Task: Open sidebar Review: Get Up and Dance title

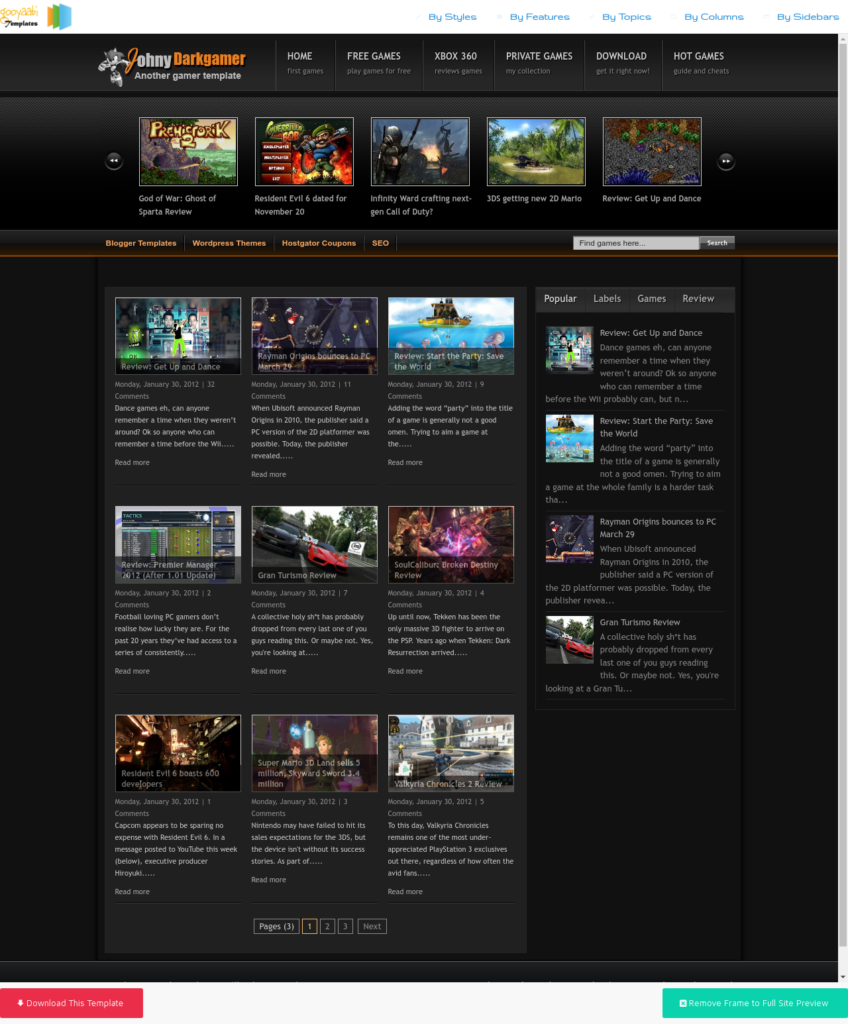Action: click(x=651, y=333)
